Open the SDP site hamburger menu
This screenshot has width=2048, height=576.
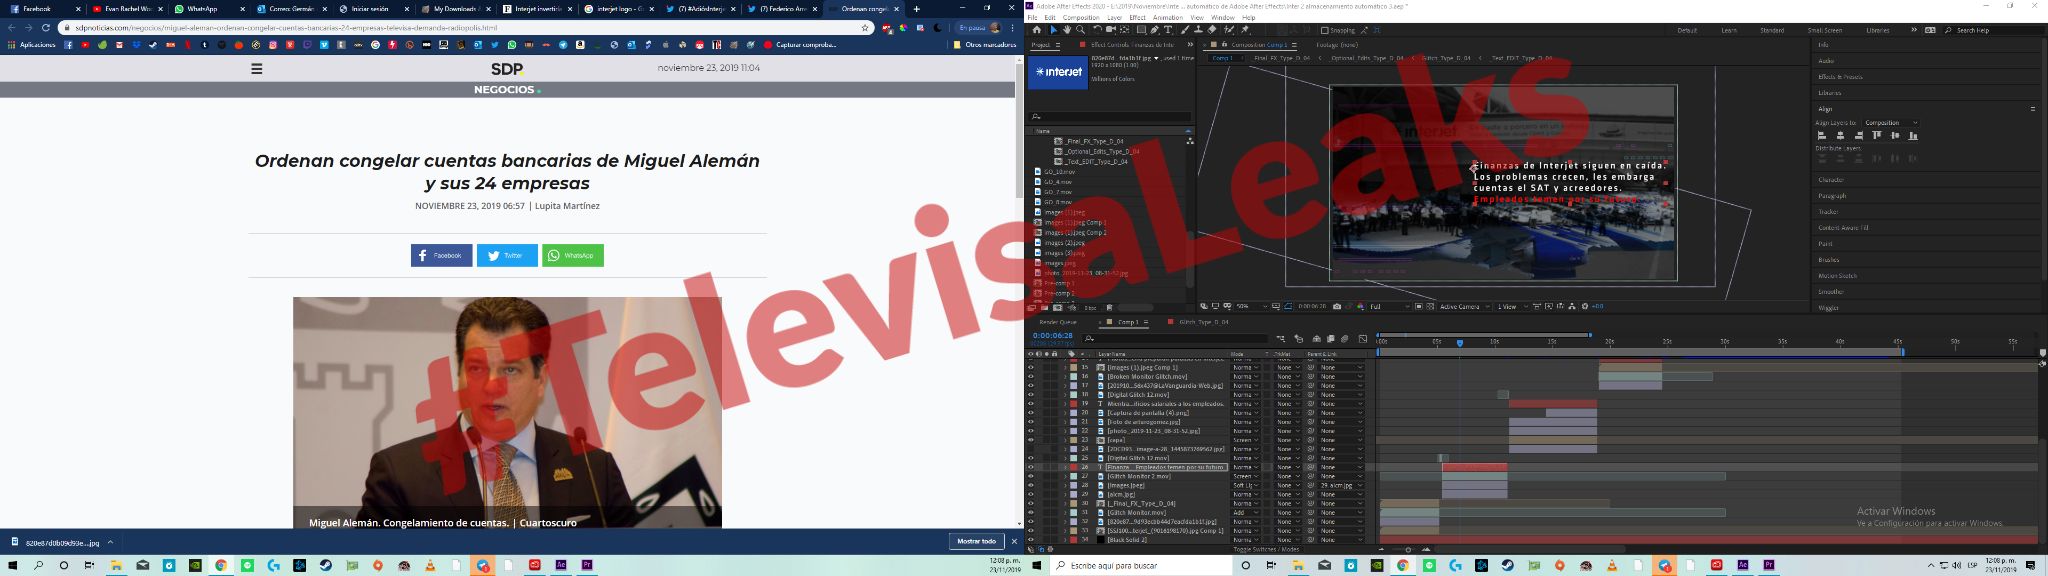(257, 68)
